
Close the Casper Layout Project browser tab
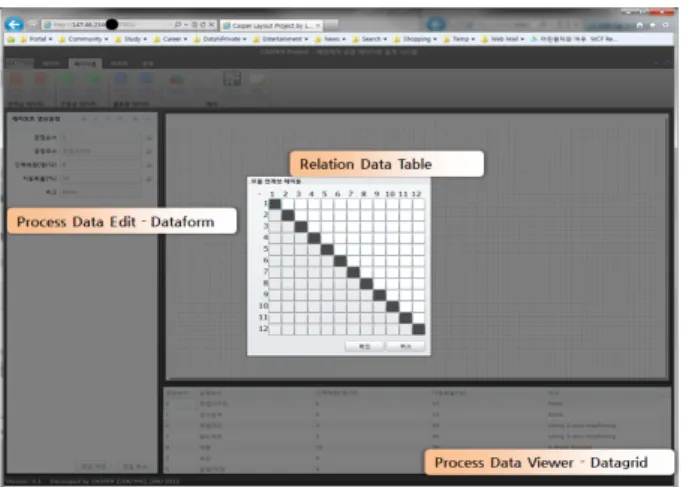[x=318, y=26]
